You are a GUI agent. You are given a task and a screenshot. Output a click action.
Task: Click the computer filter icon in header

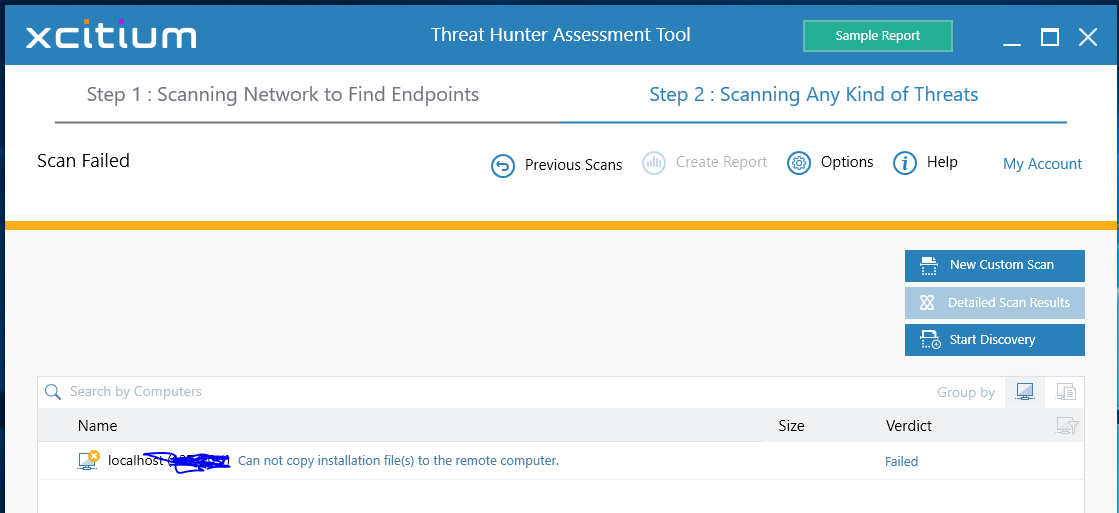(x=1067, y=426)
